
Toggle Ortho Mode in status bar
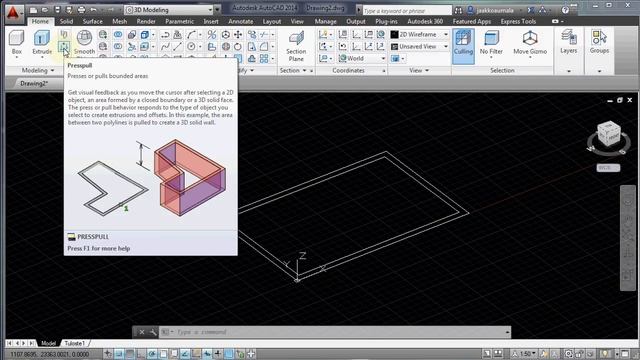[x=141, y=354]
